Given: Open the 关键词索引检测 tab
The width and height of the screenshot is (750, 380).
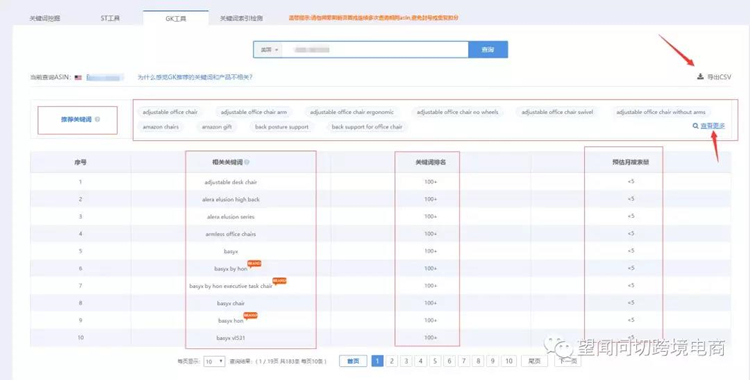Looking at the screenshot, I should (241, 18).
